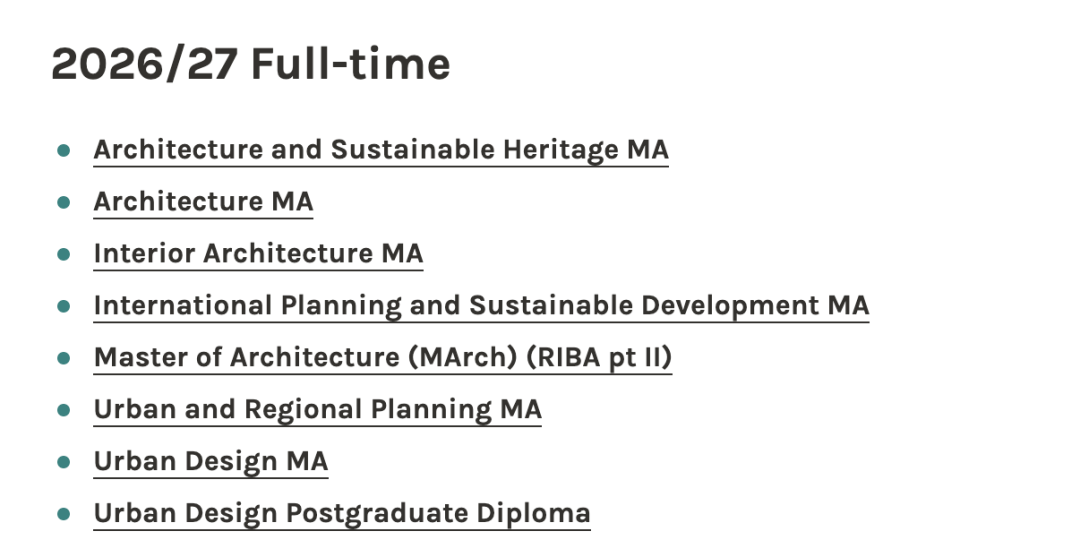
Task: Click the bullet beside Urban and Regional Planning
Action: (x=64, y=410)
